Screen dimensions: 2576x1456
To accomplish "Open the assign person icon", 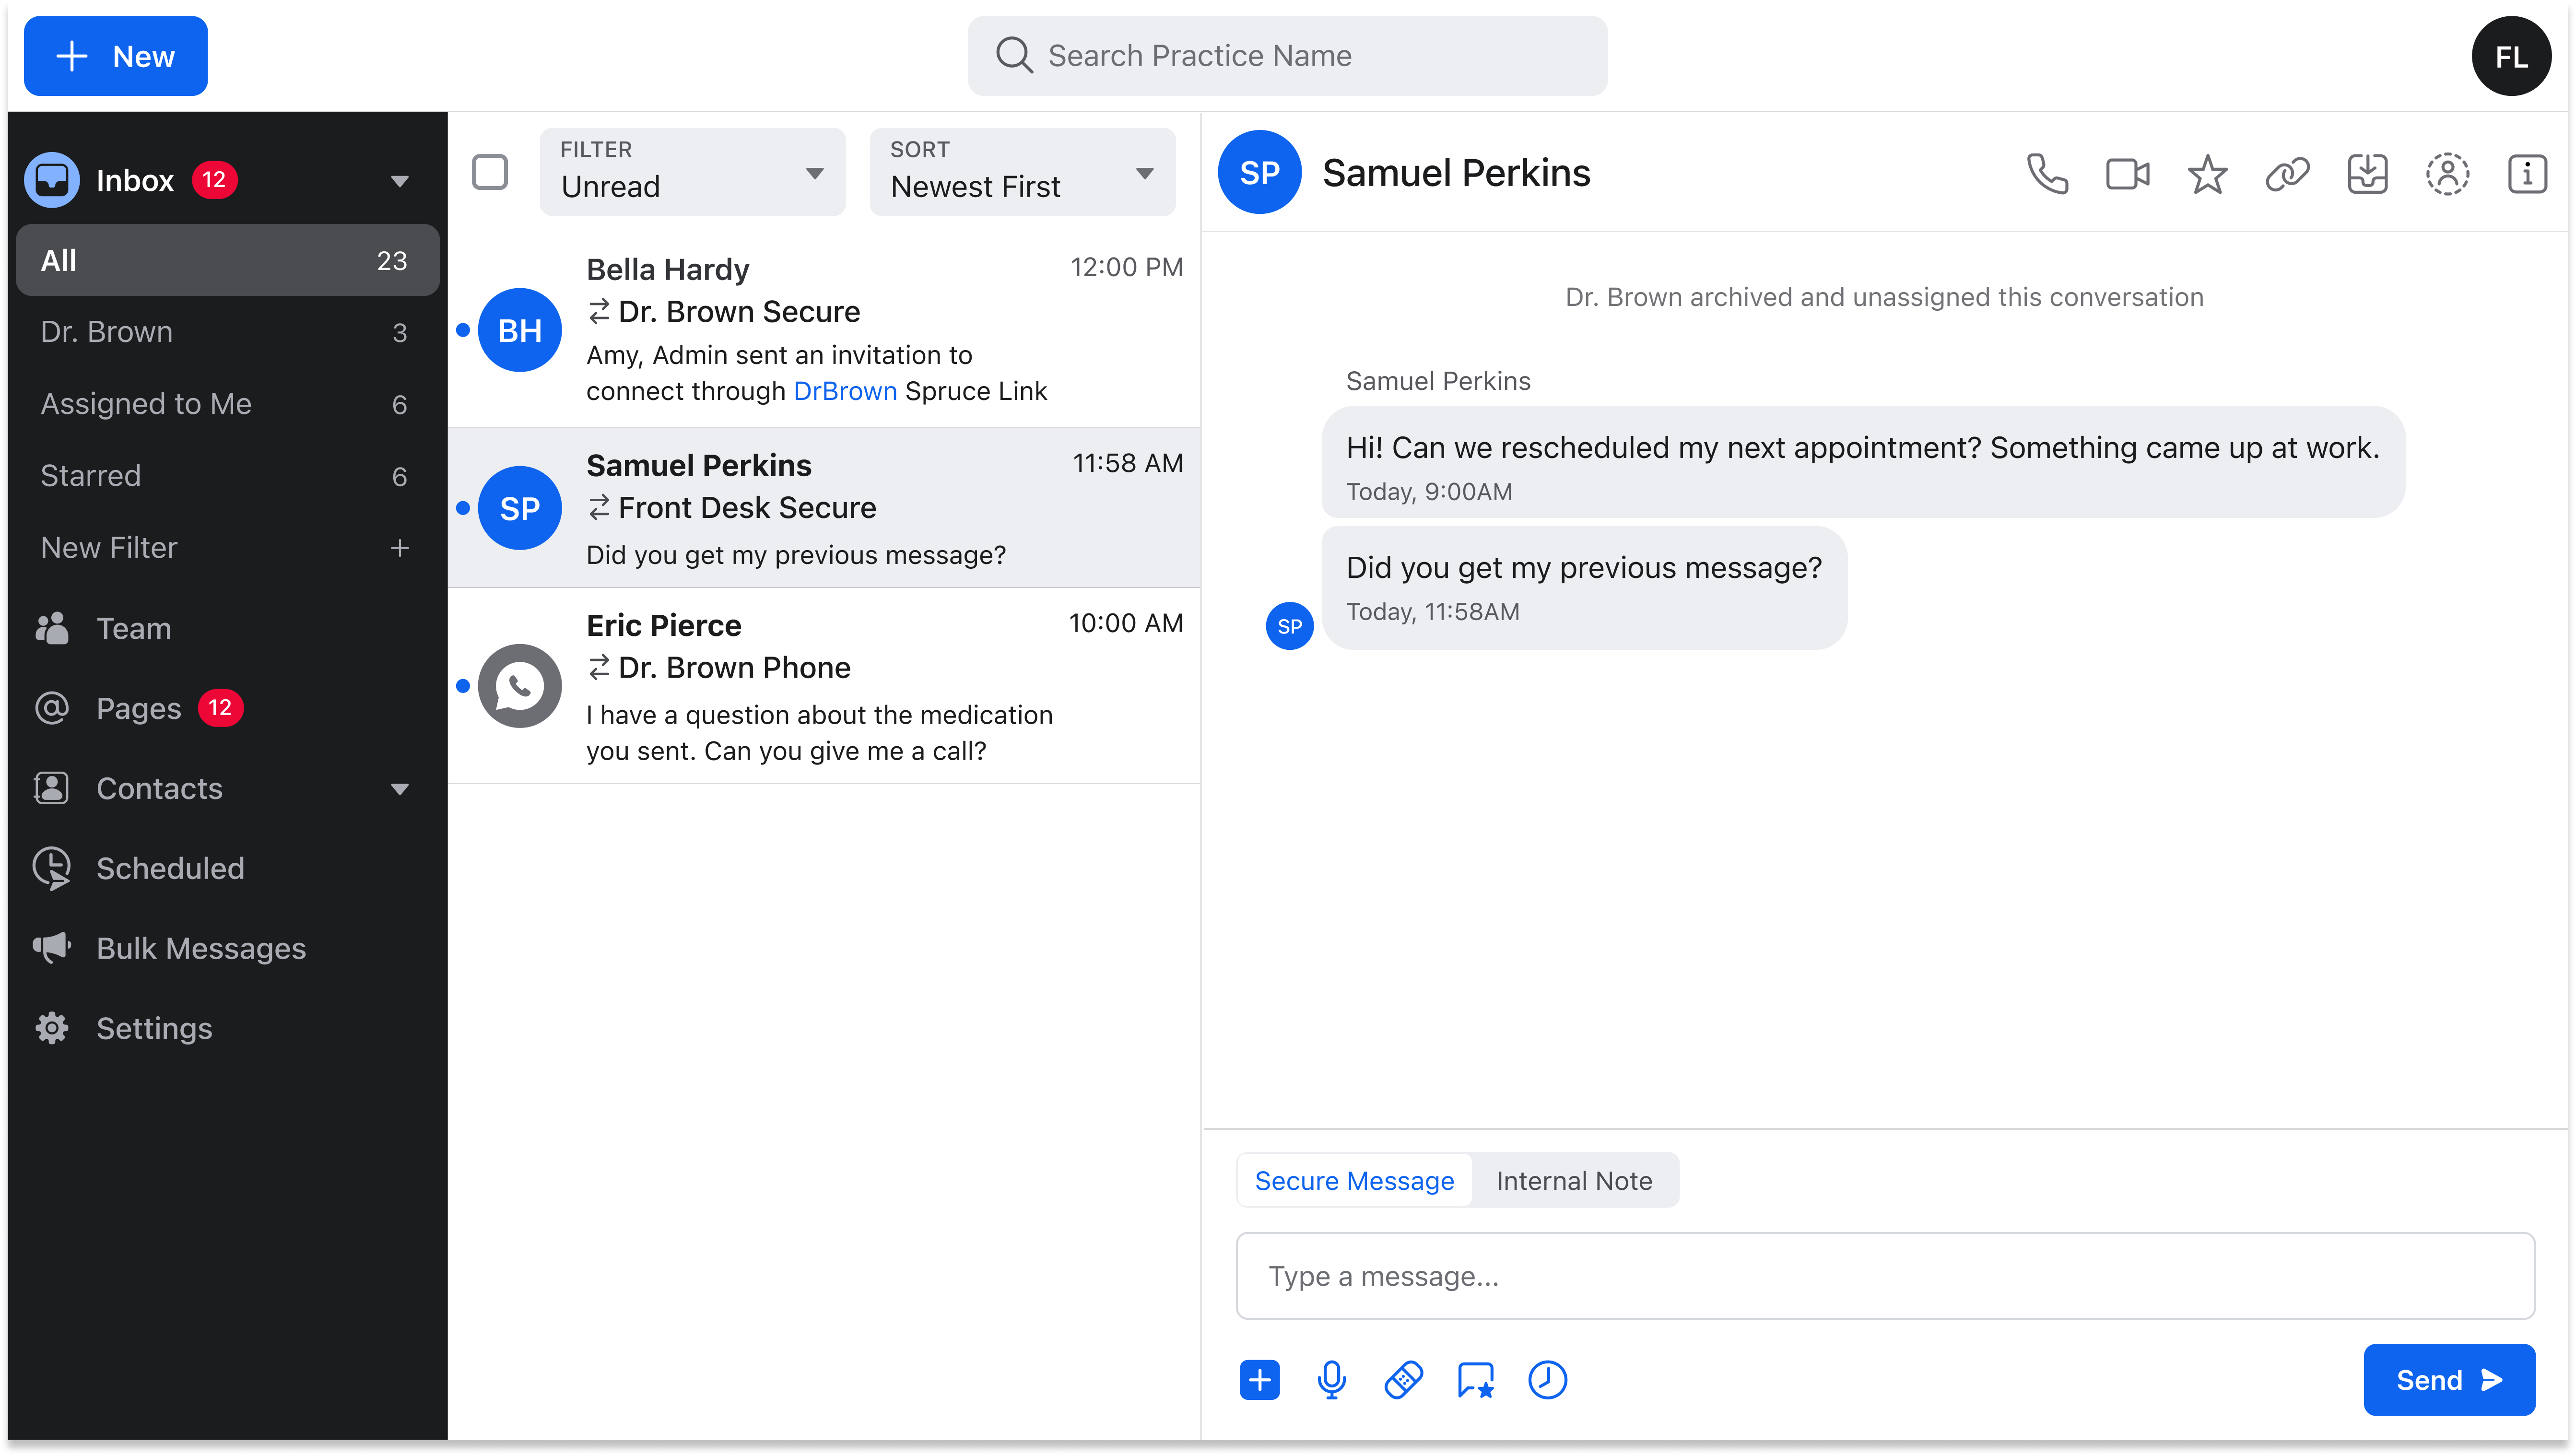I will (2447, 173).
